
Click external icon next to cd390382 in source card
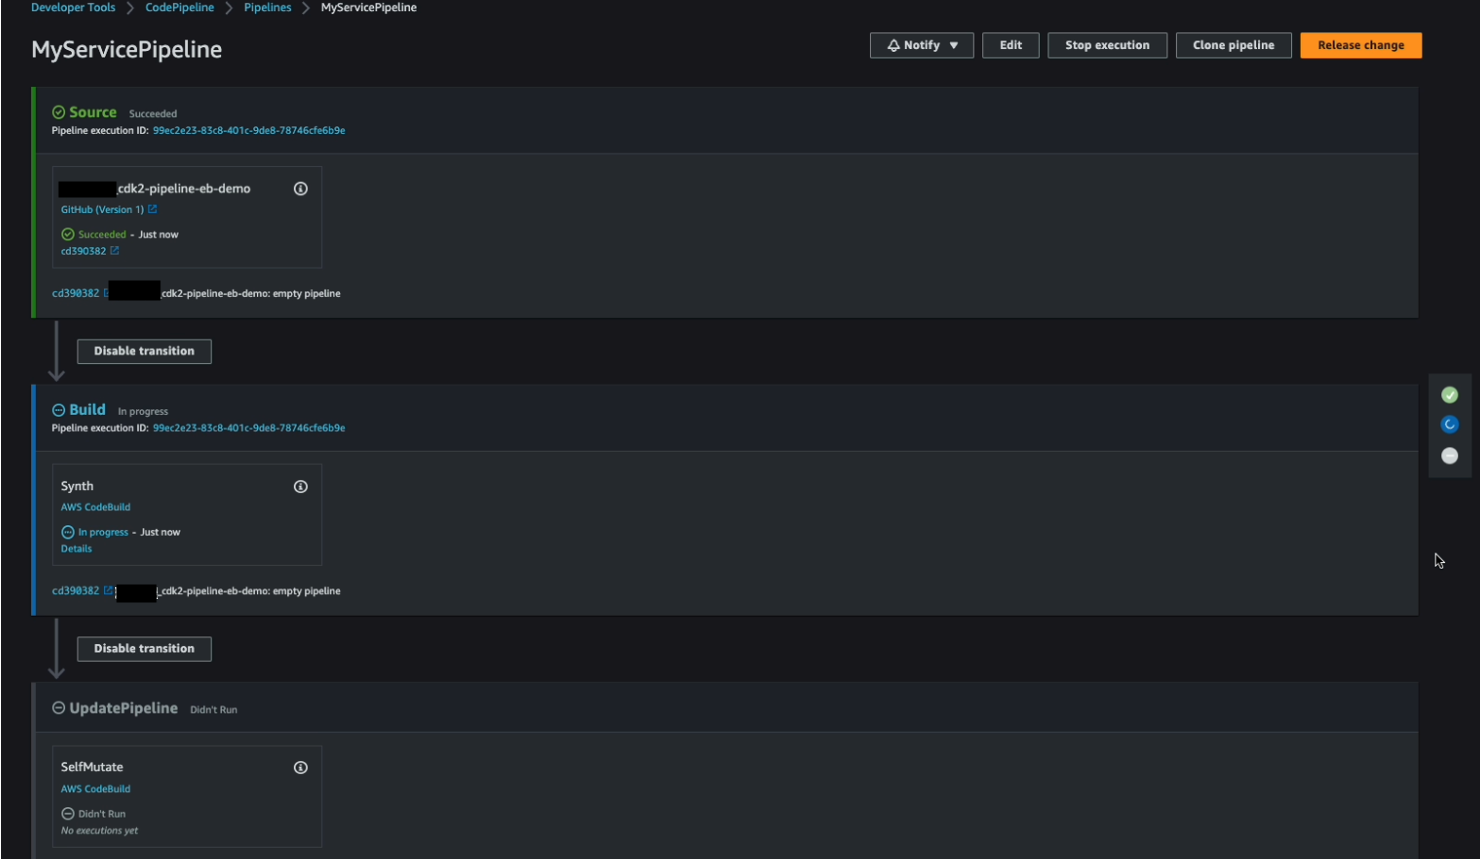[114, 252]
